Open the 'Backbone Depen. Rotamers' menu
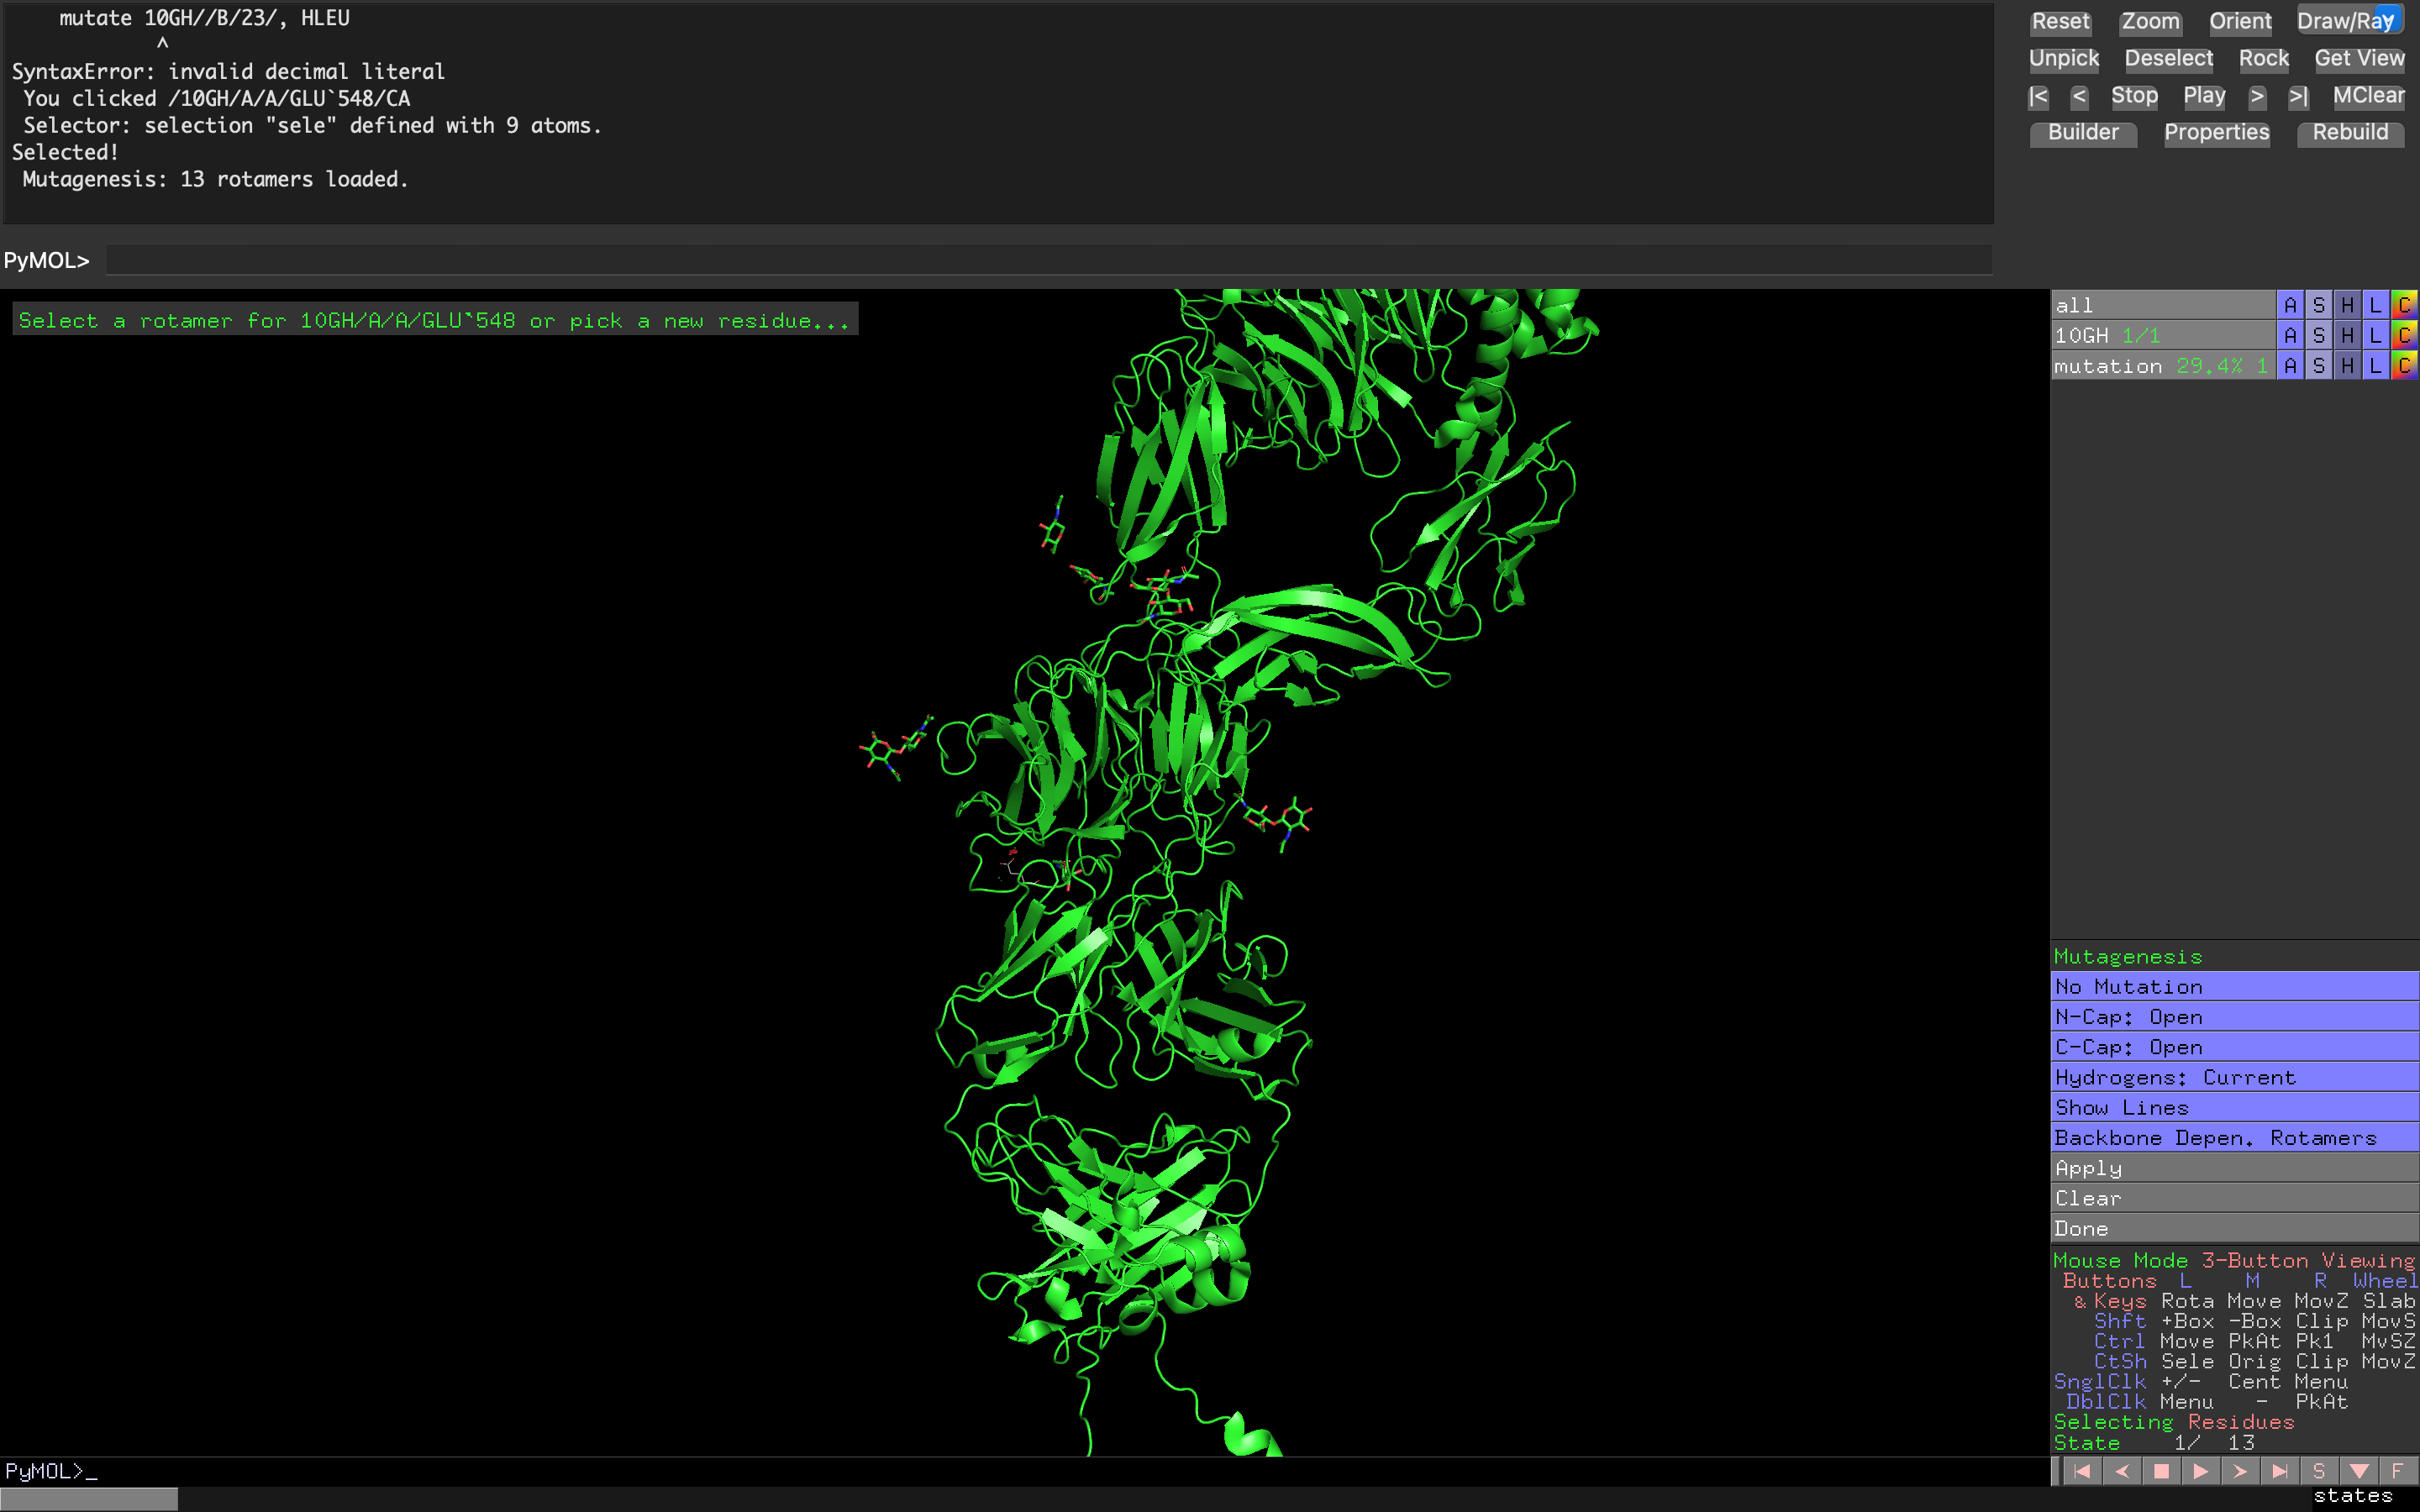Viewport: 2420px width, 1512px height. point(2234,1138)
